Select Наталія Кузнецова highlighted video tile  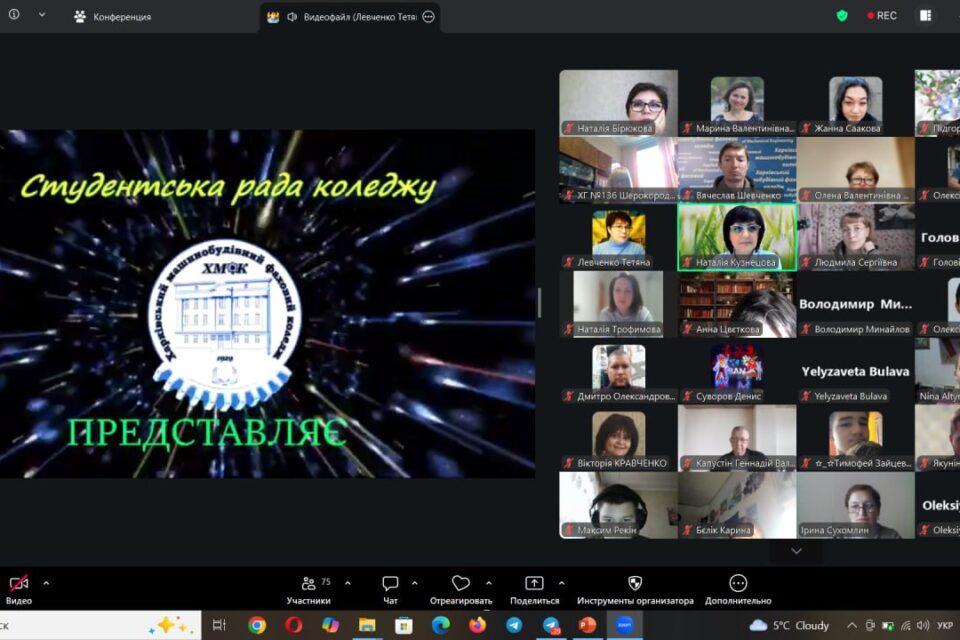click(737, 237)
